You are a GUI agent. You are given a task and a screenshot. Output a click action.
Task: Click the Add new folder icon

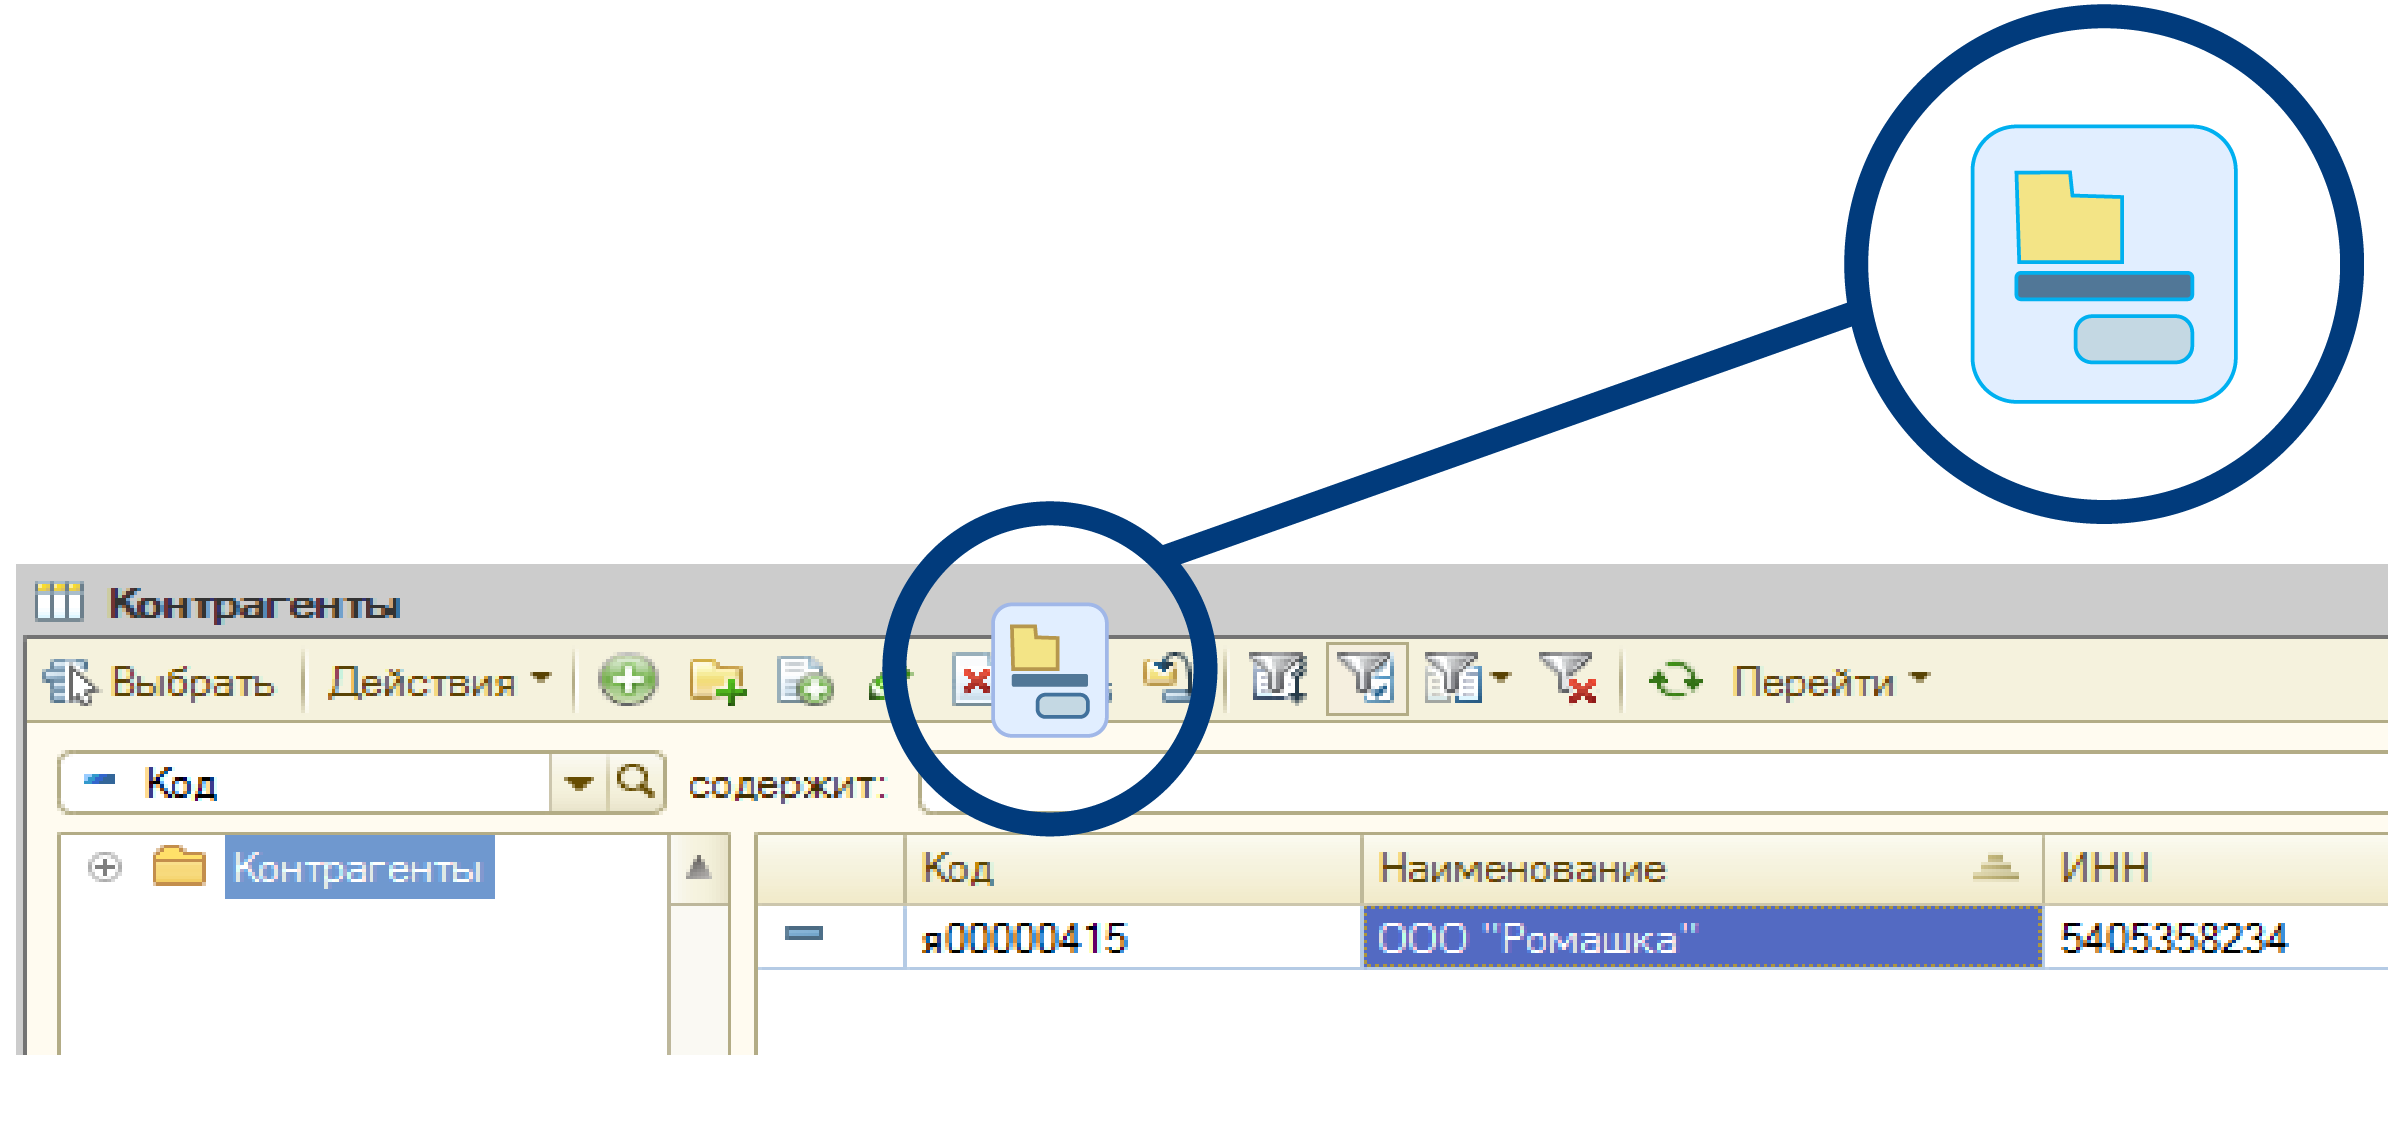tap(717, 681)
